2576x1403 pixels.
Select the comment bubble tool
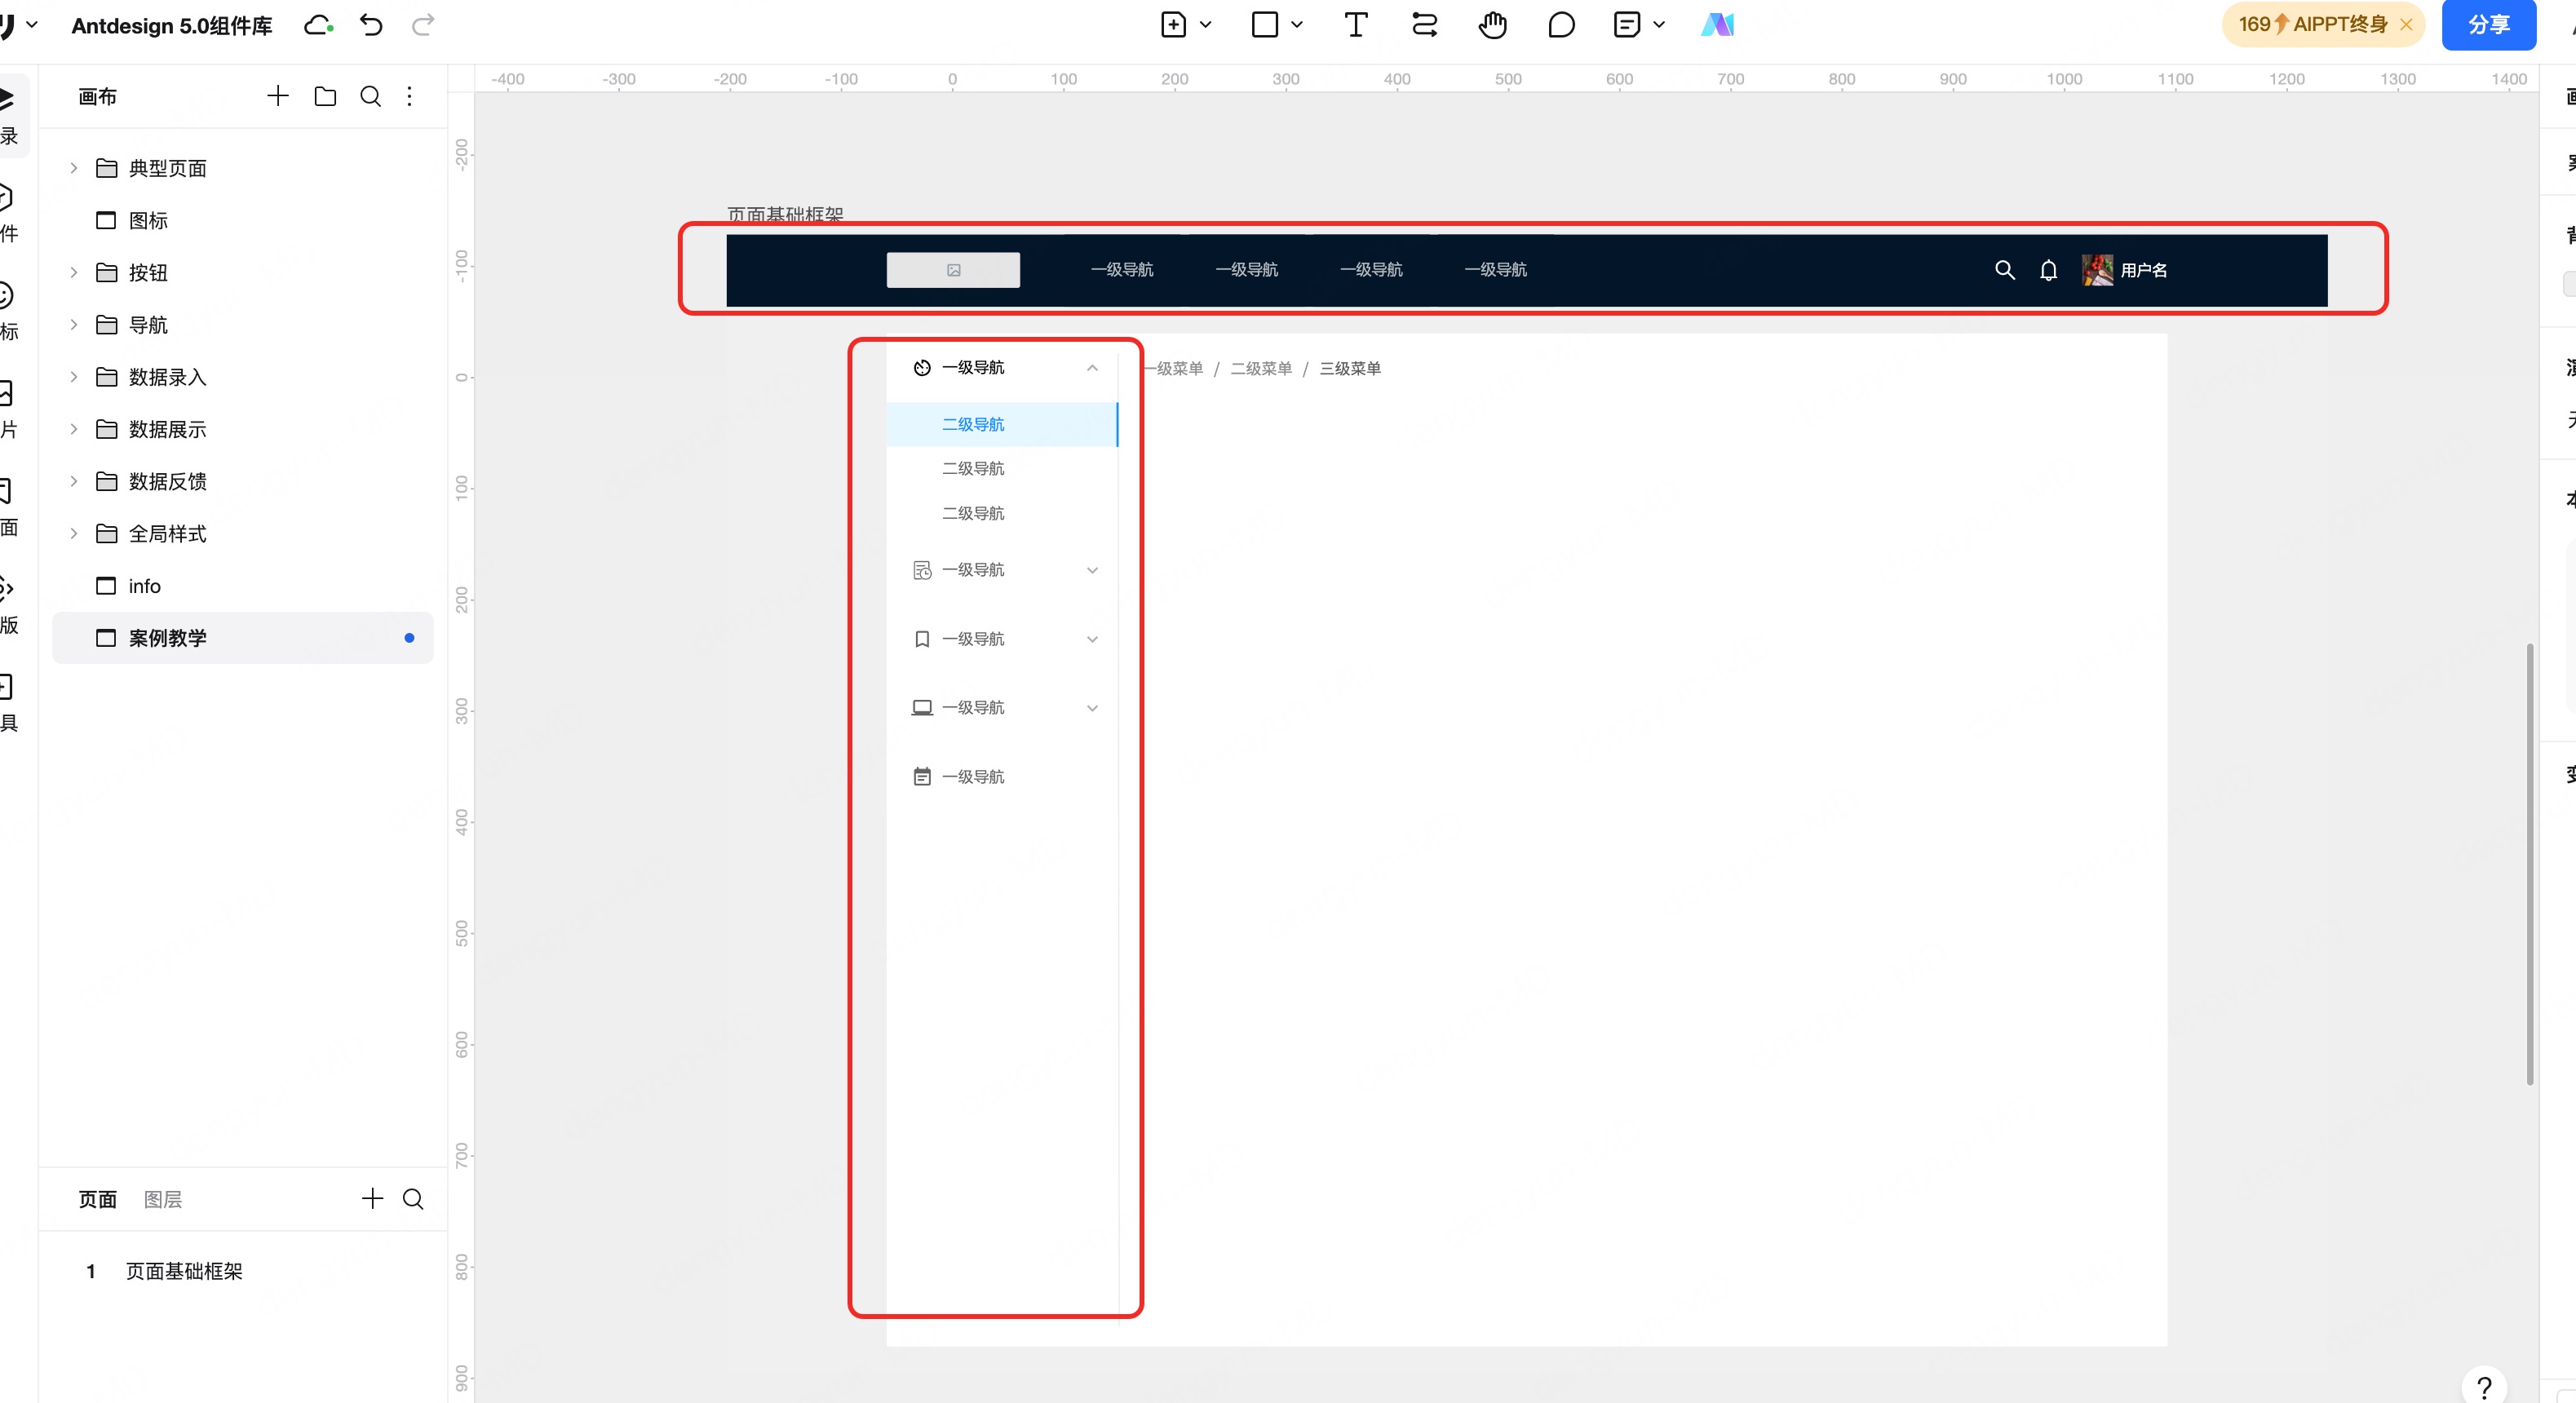click(x=1561, y=25)
